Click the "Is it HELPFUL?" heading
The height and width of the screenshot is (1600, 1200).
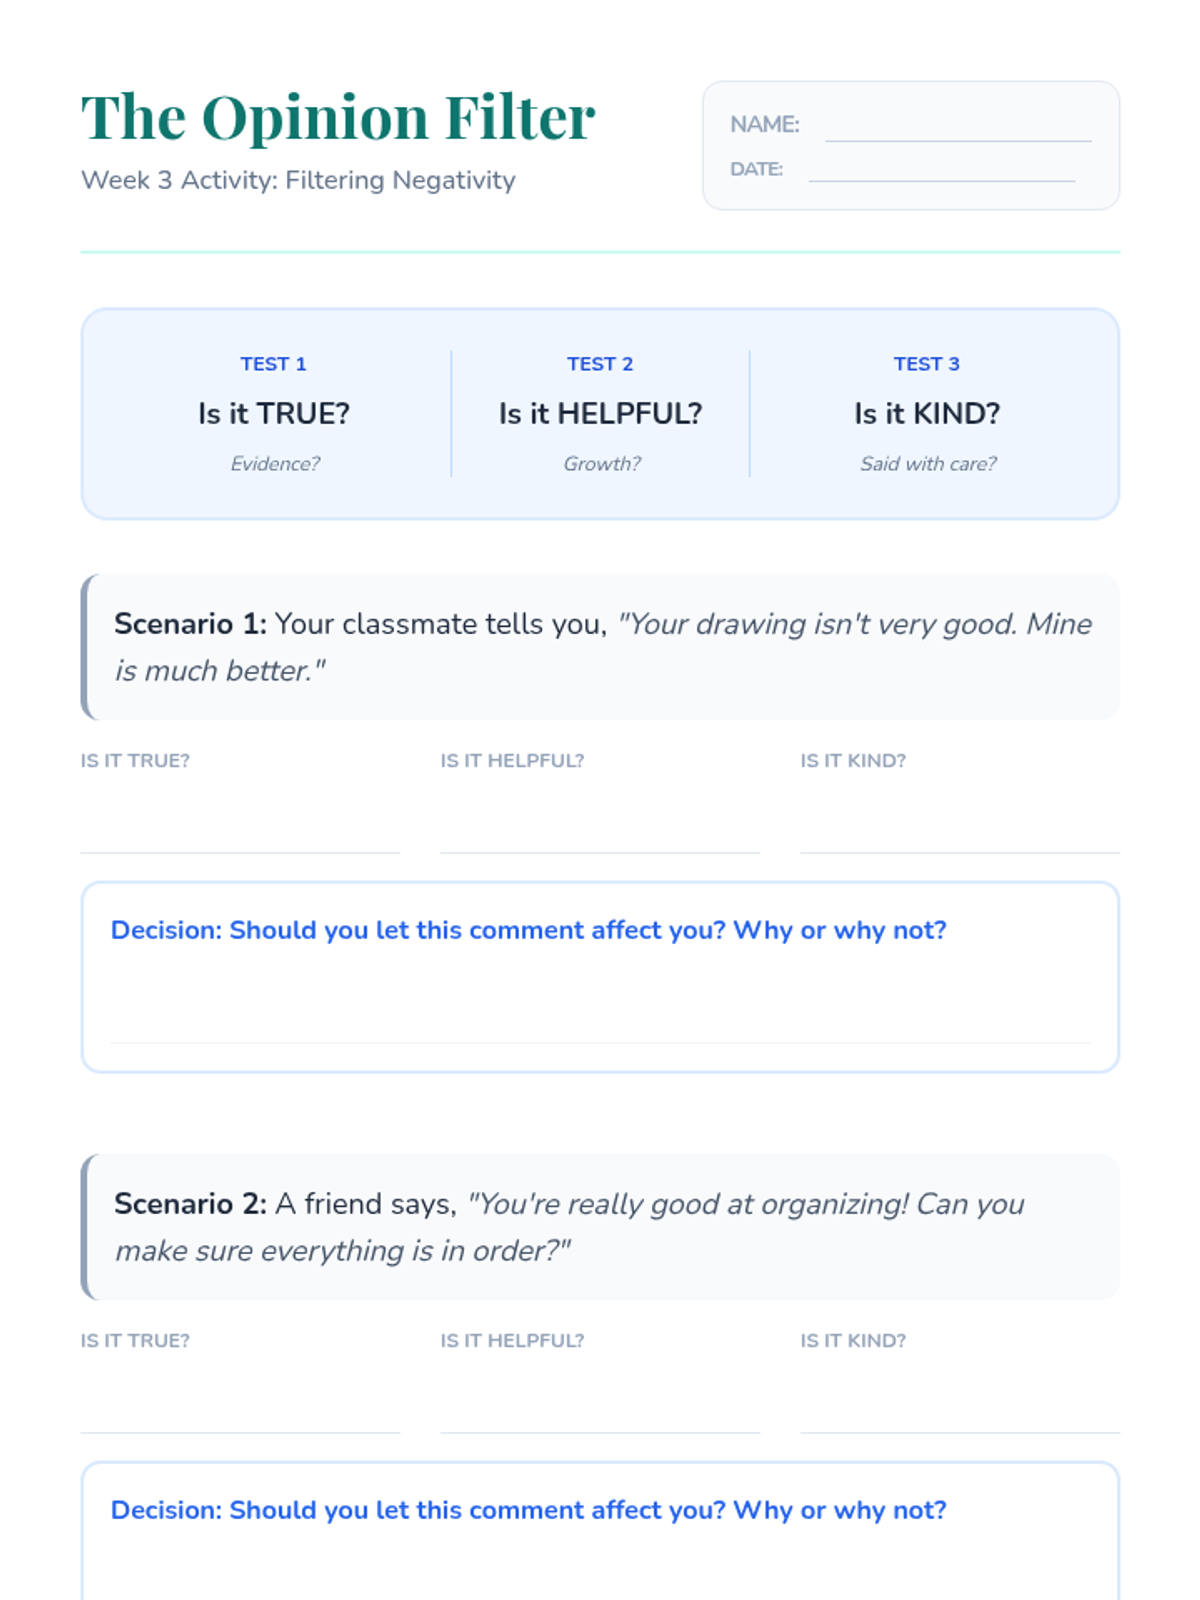[x=600, y=413]
